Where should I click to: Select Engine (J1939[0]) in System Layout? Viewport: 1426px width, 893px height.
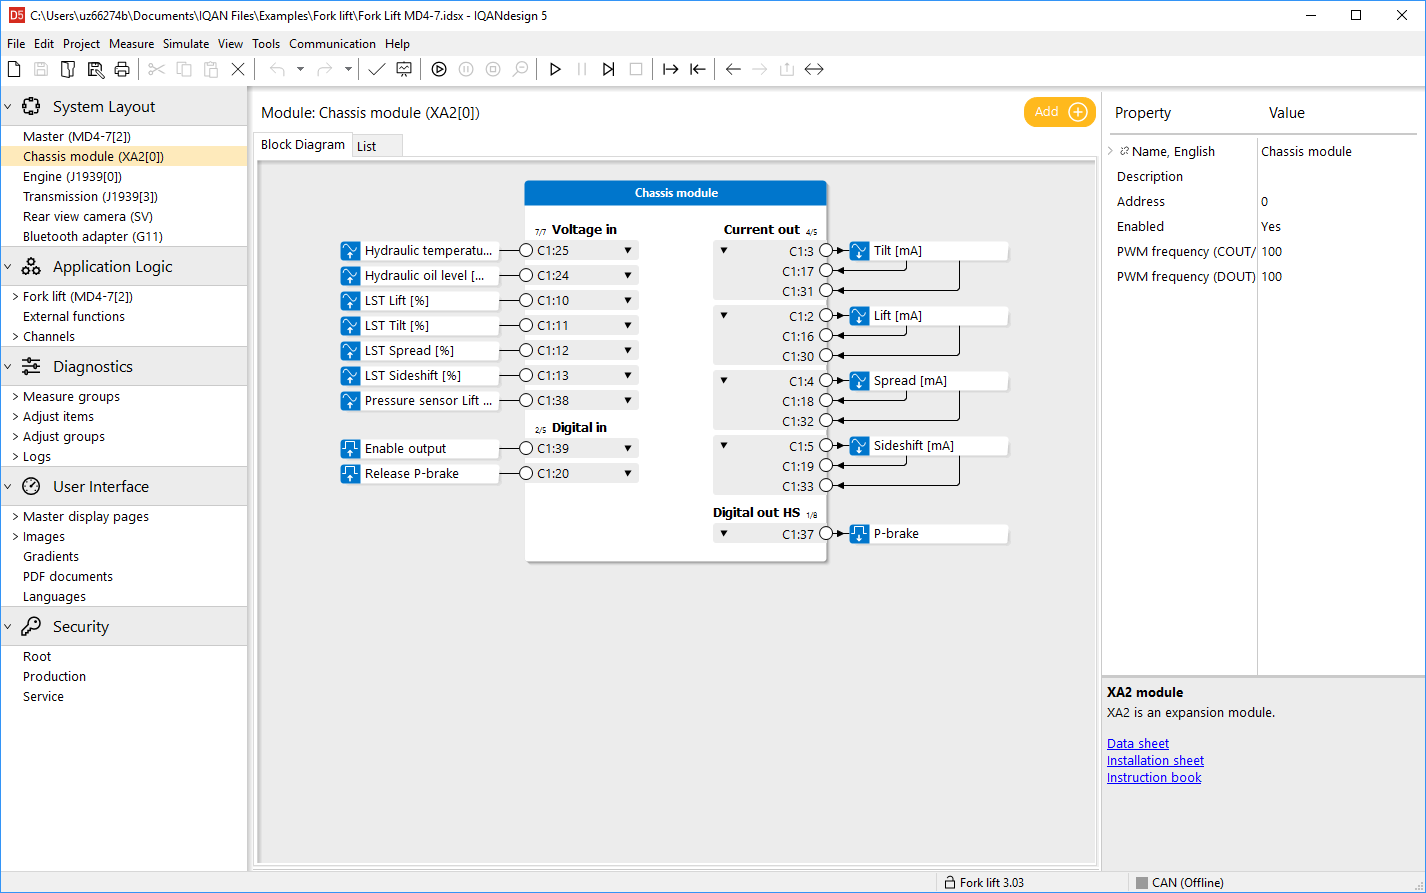(x=72, y=176)
